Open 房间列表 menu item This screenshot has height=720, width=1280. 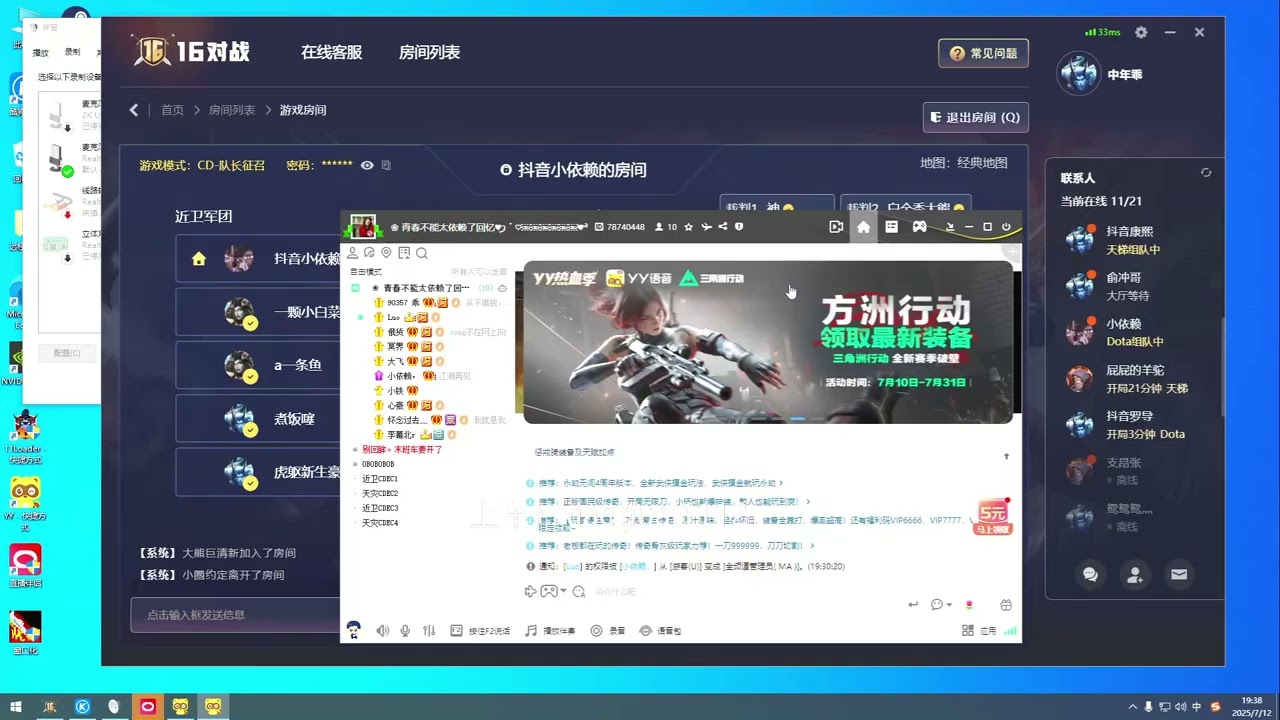tap(429, 52)
